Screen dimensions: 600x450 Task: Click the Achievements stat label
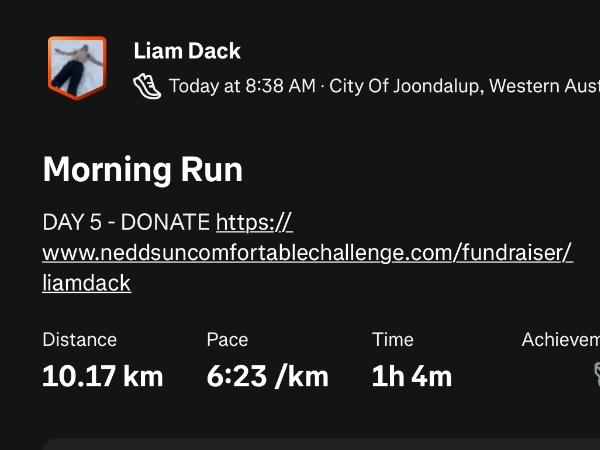tap(560, 340)
